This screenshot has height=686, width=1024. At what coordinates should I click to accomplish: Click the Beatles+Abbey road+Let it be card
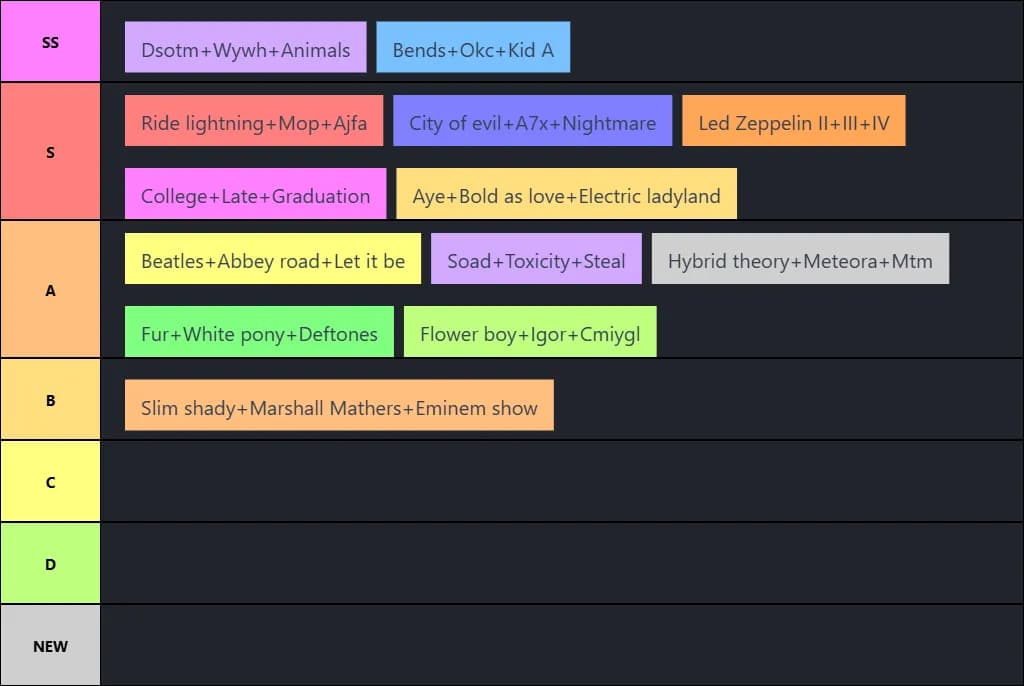pyautogui.click(x=273, y=260)
